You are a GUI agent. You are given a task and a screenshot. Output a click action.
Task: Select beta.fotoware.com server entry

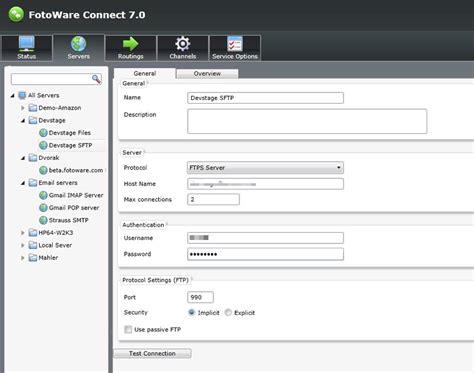pos(76,170)
